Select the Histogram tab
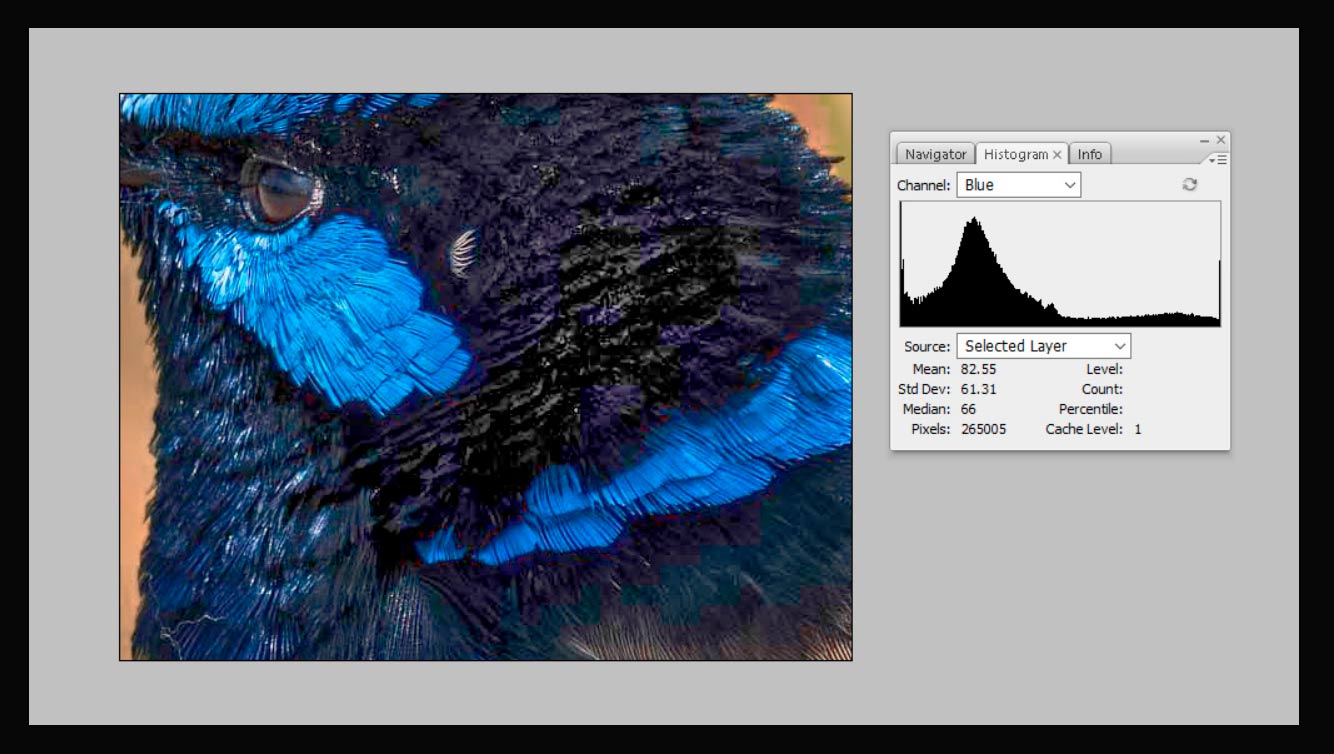The width and height of the screenshot is (1334, 754). [1015, 154]
